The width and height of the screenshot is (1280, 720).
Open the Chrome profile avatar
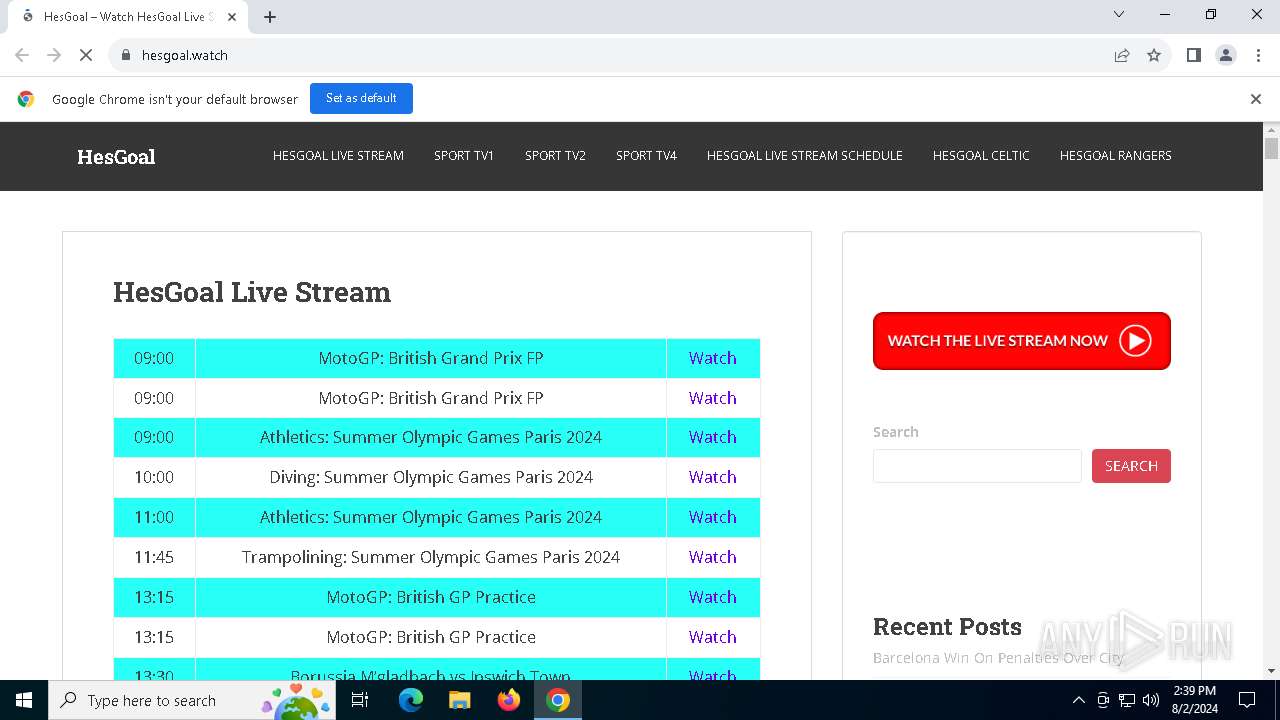[1226, 55]
